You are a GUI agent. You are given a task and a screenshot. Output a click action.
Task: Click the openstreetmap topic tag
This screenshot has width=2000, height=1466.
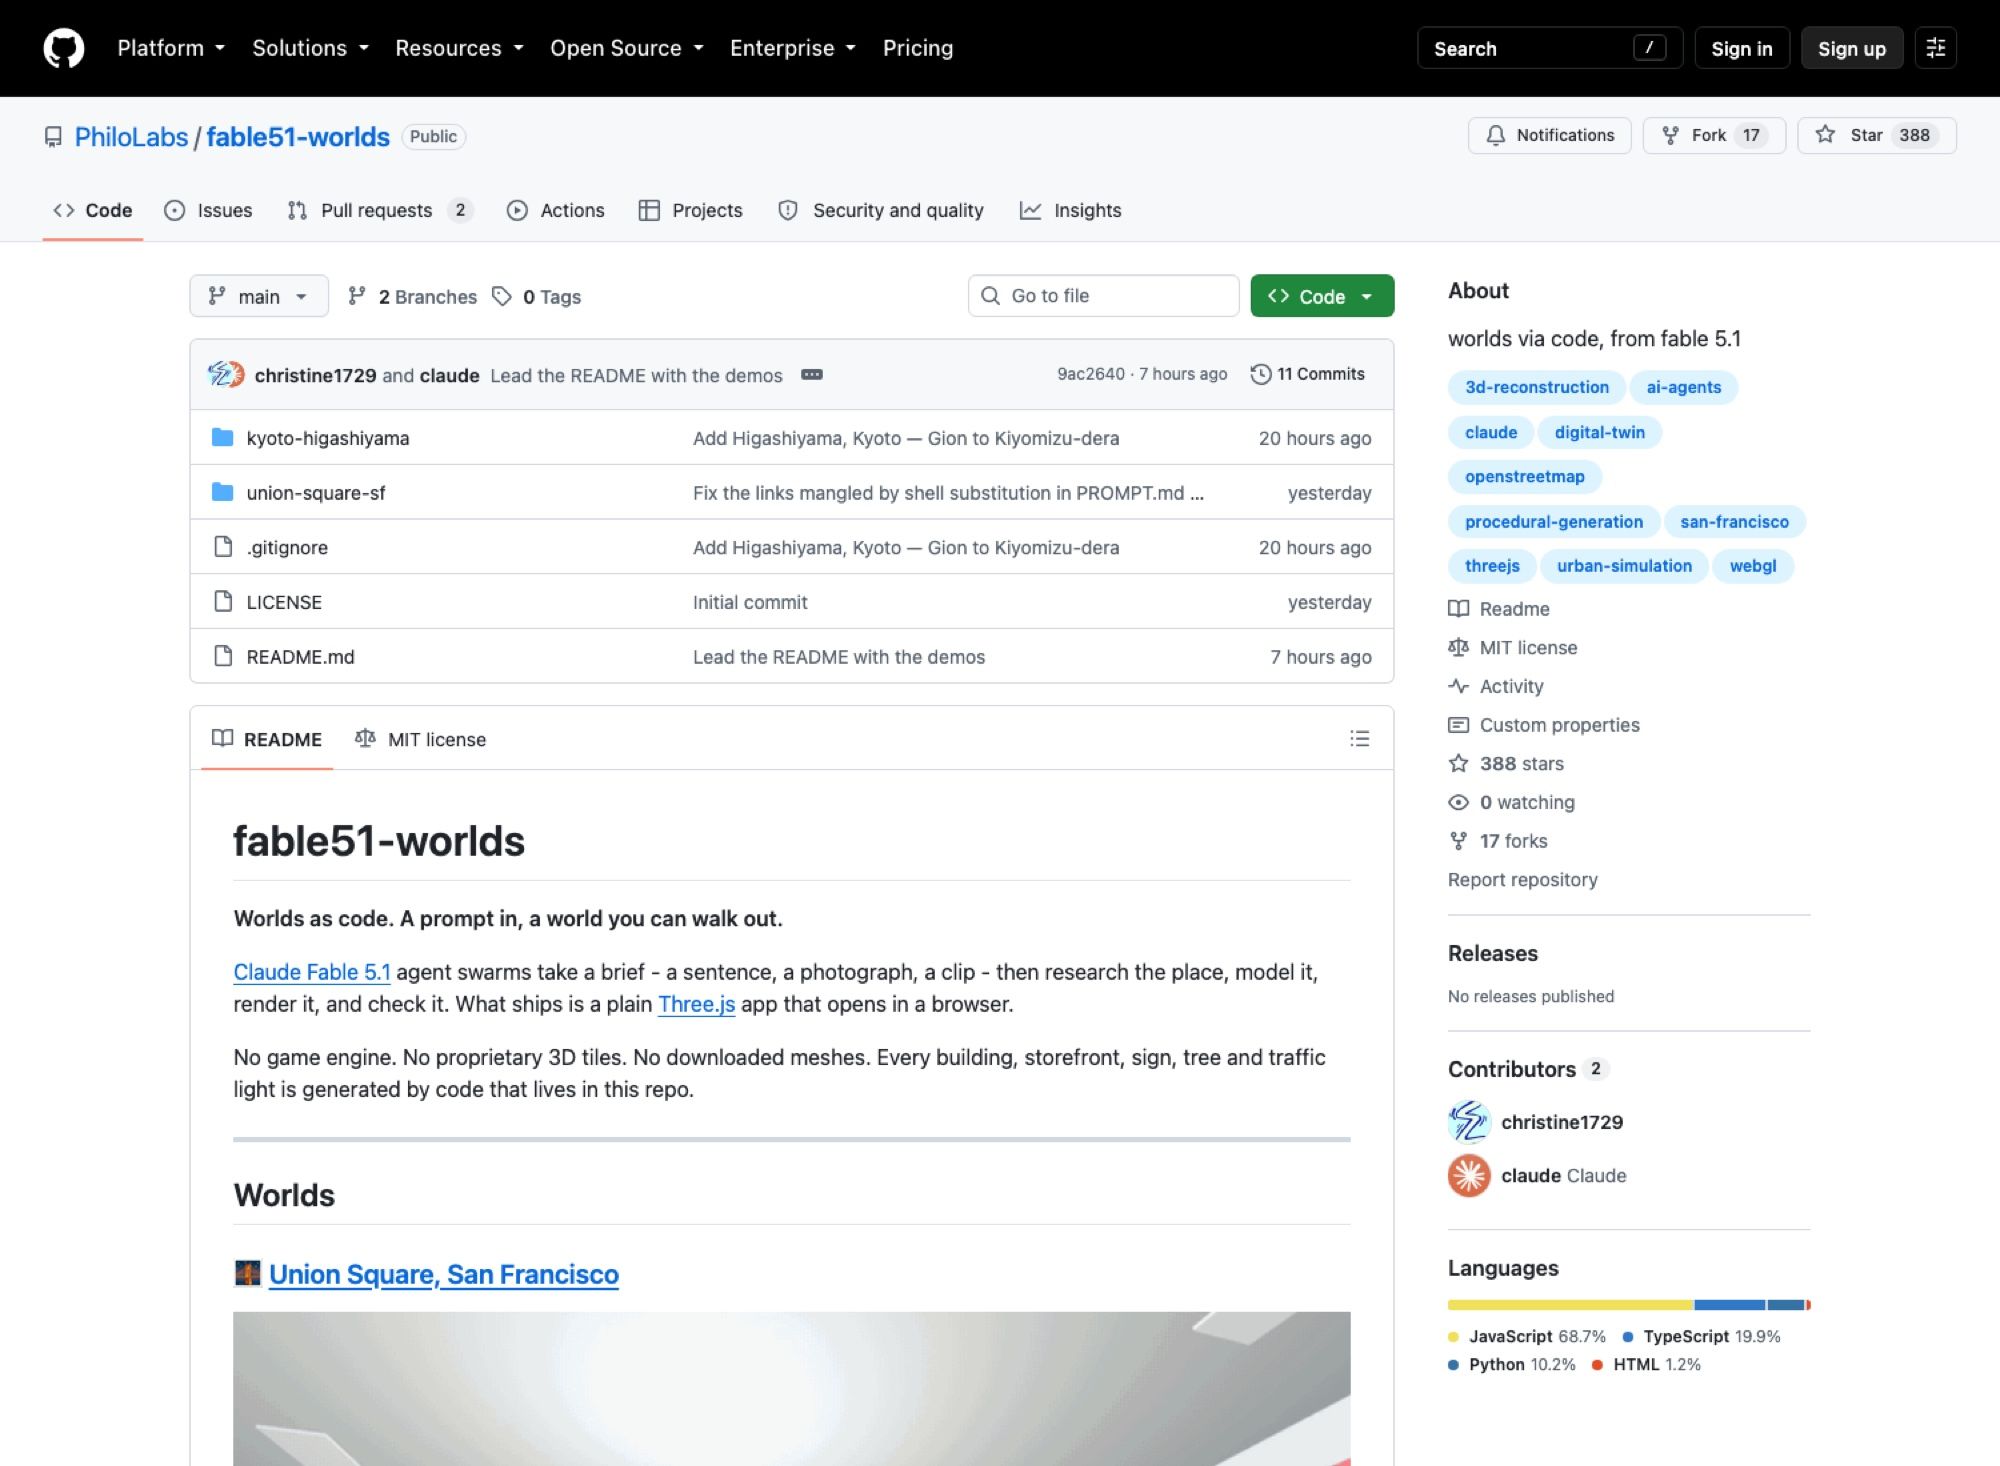point(1525,476)
